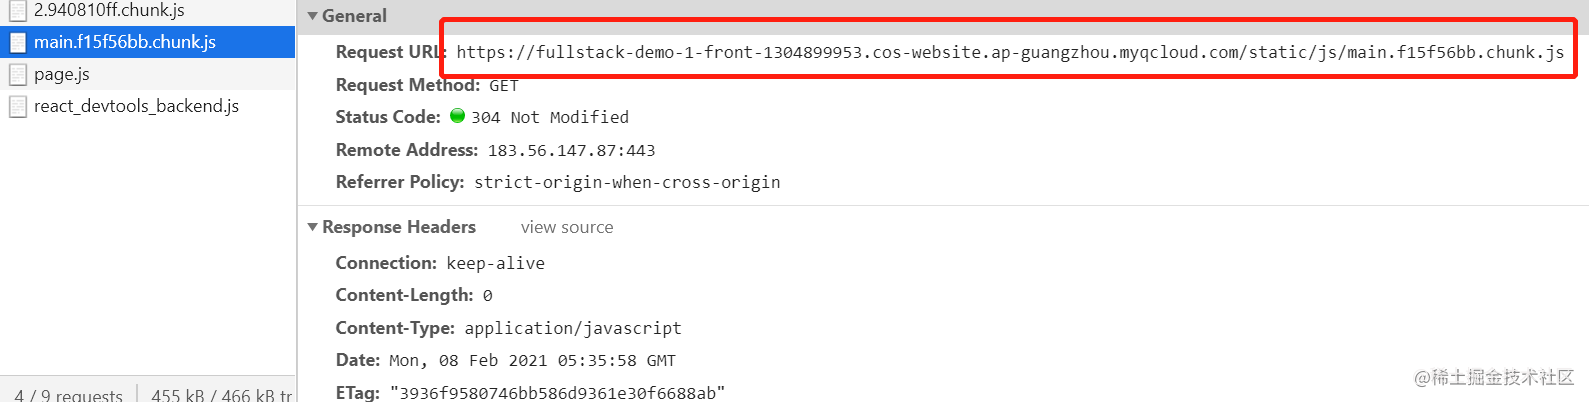
Task: Click the Referrer Policy value
Action: coord(627,183)
